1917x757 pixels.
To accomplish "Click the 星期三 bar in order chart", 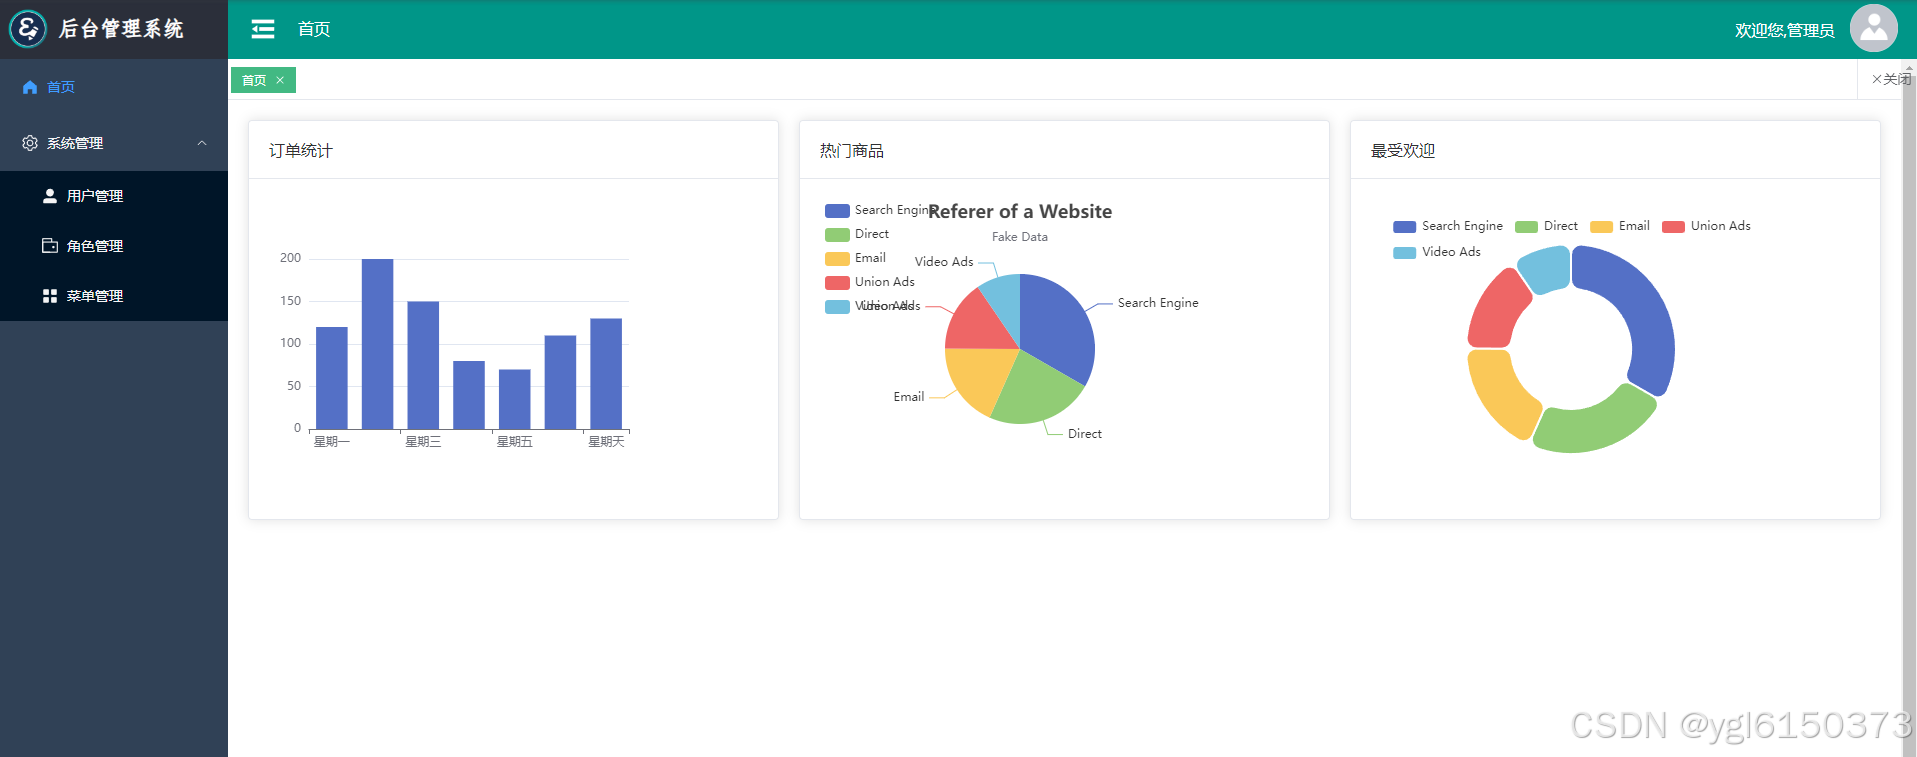I will coord(423,365).
